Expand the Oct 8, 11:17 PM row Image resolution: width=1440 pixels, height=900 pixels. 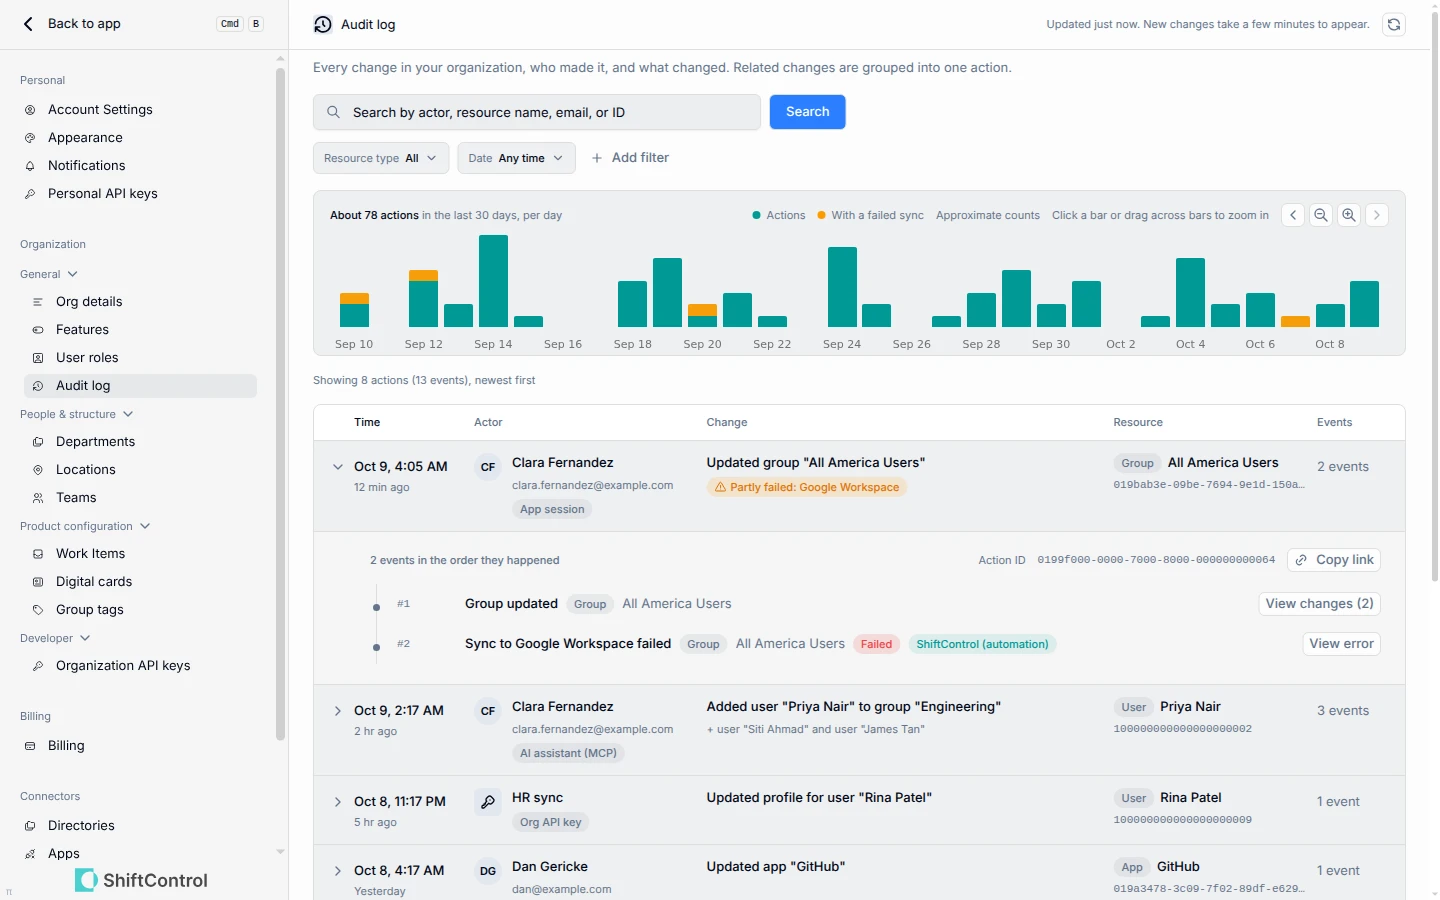coord(337,802)
